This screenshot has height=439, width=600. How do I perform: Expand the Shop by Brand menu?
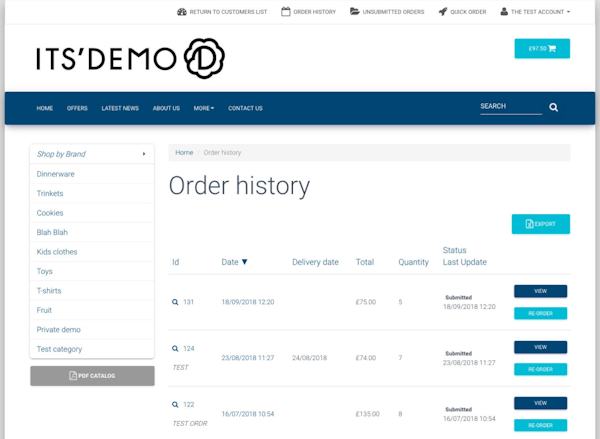coord(91,154)
